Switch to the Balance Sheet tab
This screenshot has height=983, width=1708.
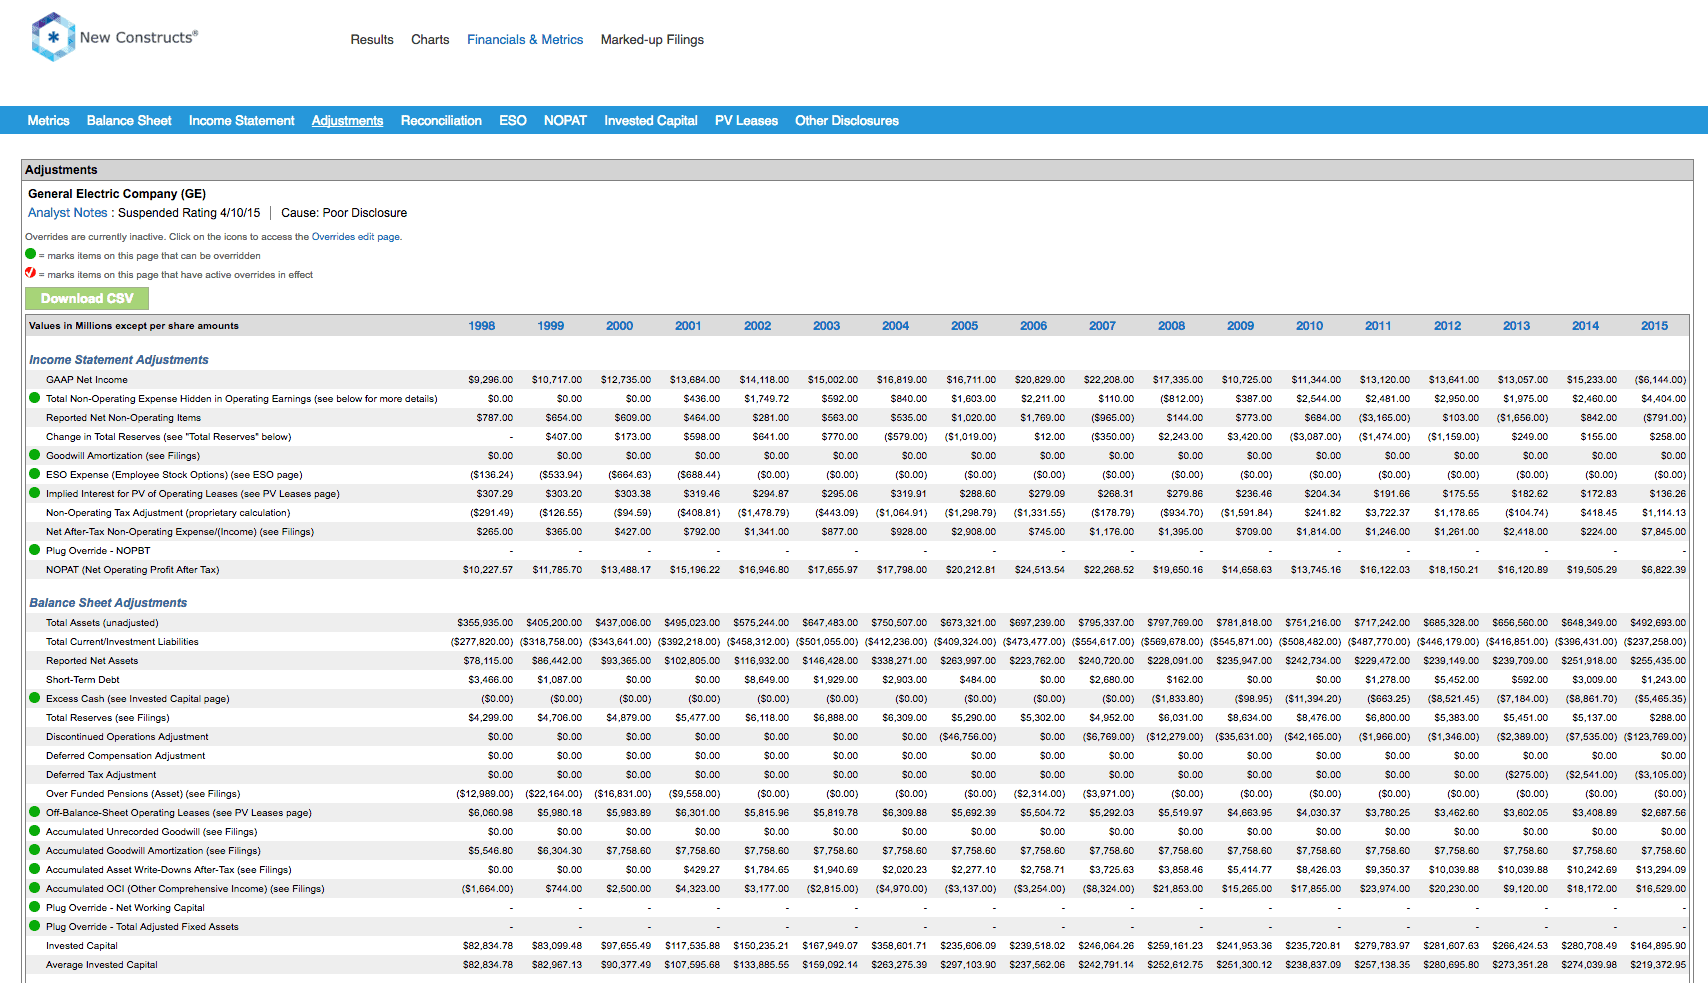129,120
